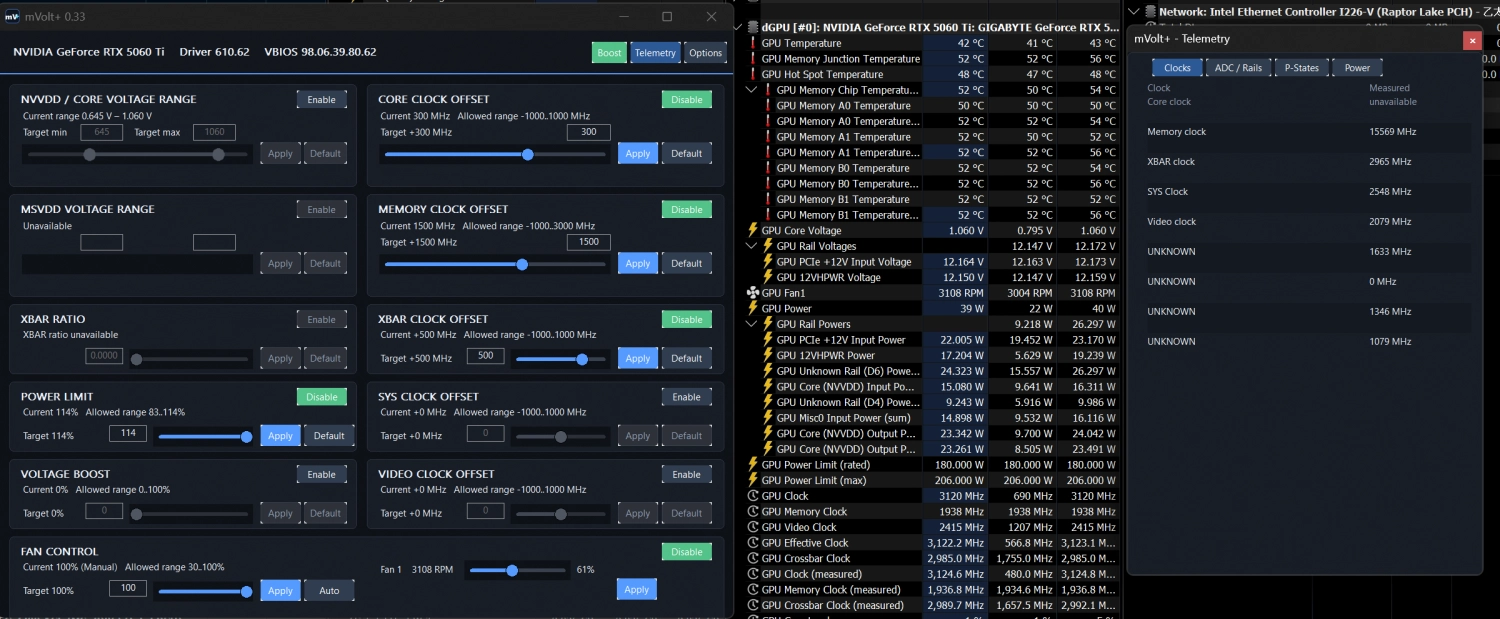The width and height of the screenshot is (1500, 619).
Task: Click thermometer icon beside GPU Memory Junction Temperature
Action: click(753, 59)
